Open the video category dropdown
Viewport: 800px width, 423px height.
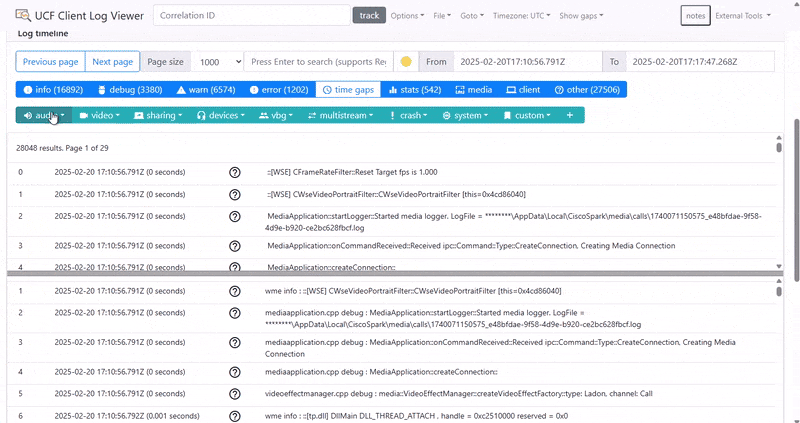(99, 115)
